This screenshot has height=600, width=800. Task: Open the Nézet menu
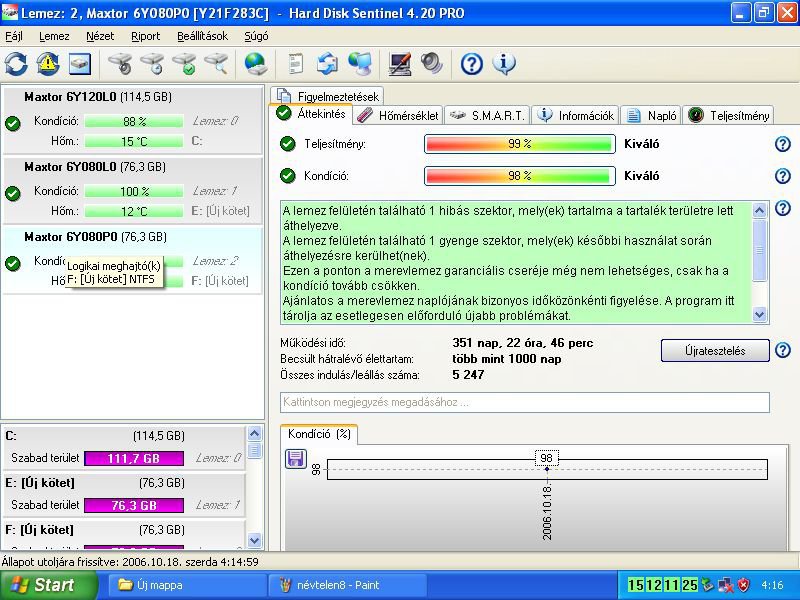point(100,36)
